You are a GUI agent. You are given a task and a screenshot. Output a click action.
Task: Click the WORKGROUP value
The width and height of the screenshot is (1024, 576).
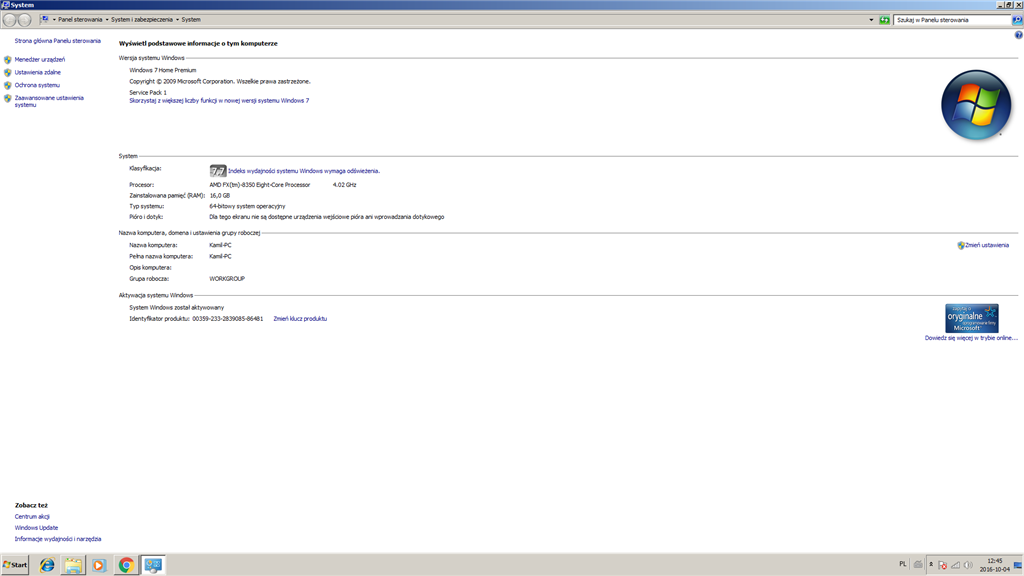point(227,279)
